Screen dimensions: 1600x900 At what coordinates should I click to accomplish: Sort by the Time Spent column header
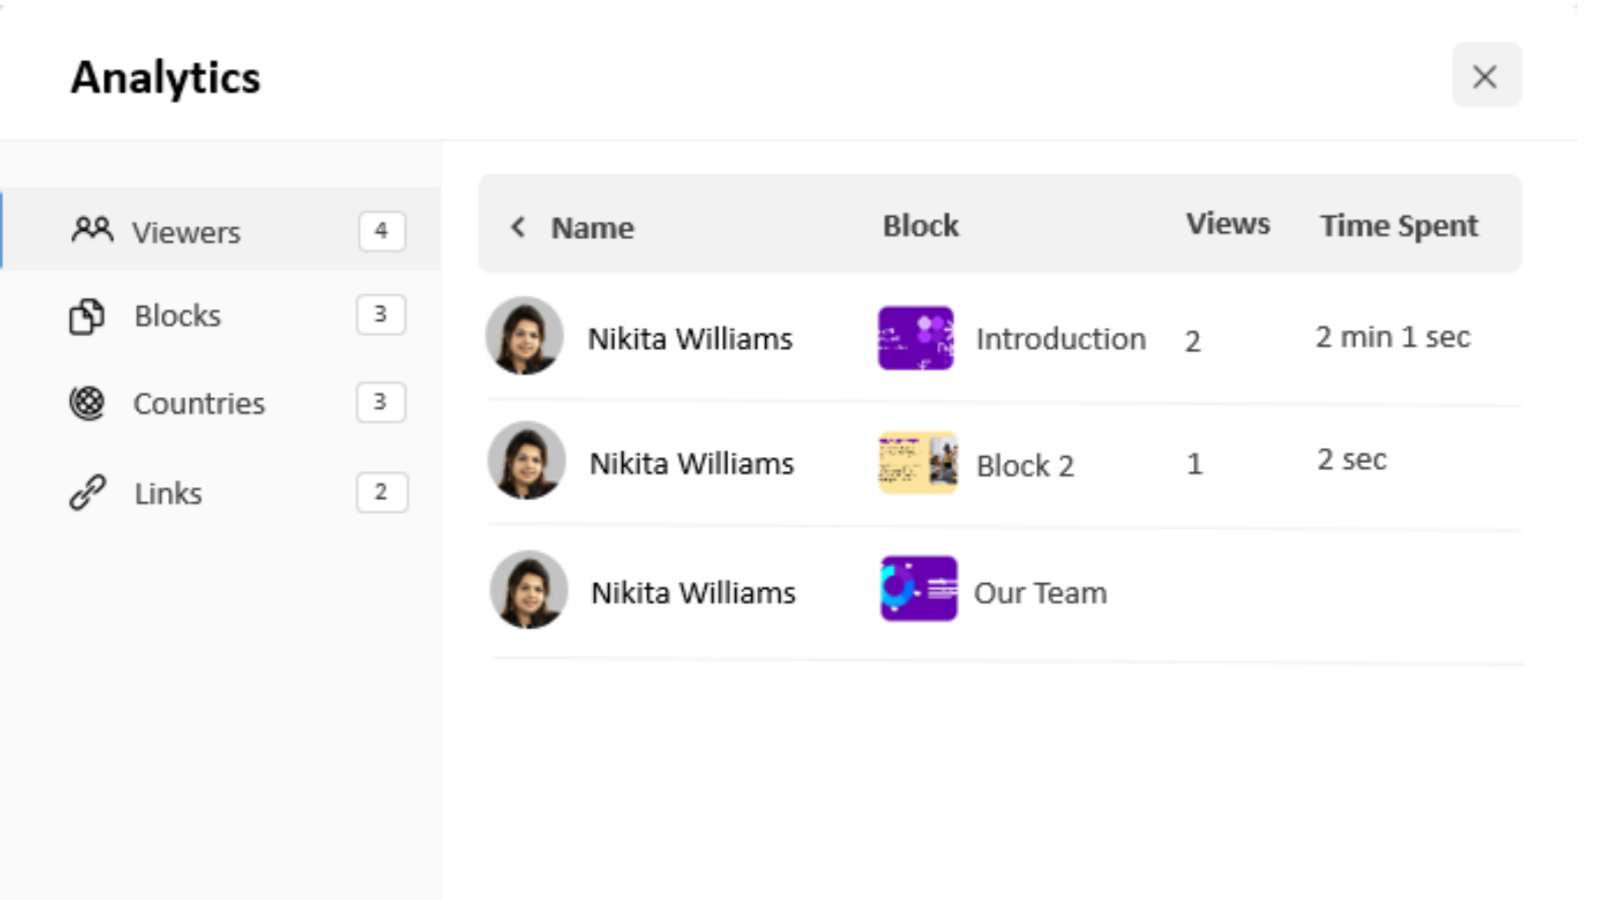[1398, 226]
